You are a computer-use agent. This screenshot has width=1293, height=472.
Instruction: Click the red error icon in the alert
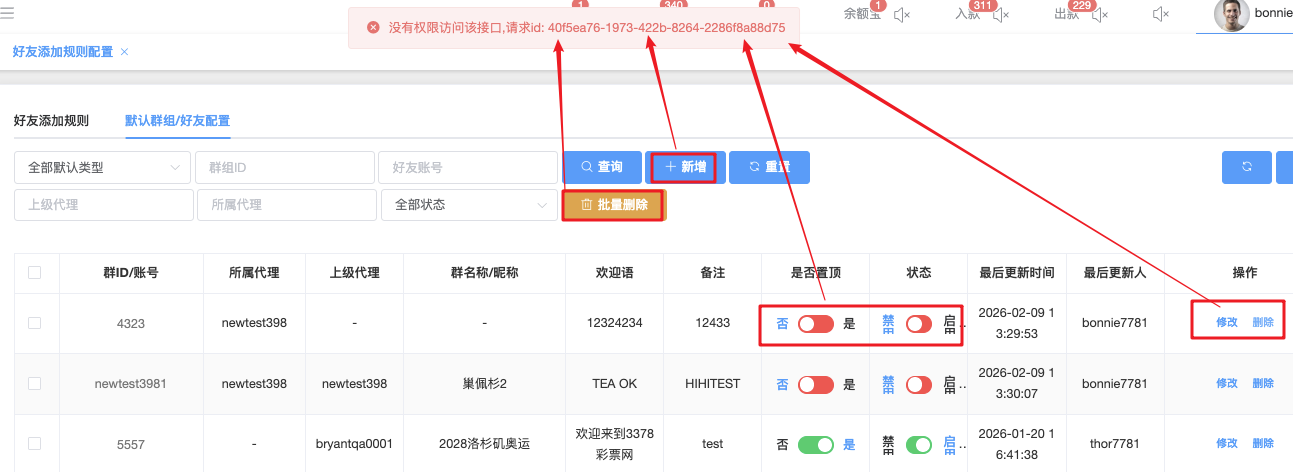coord(373,28)
